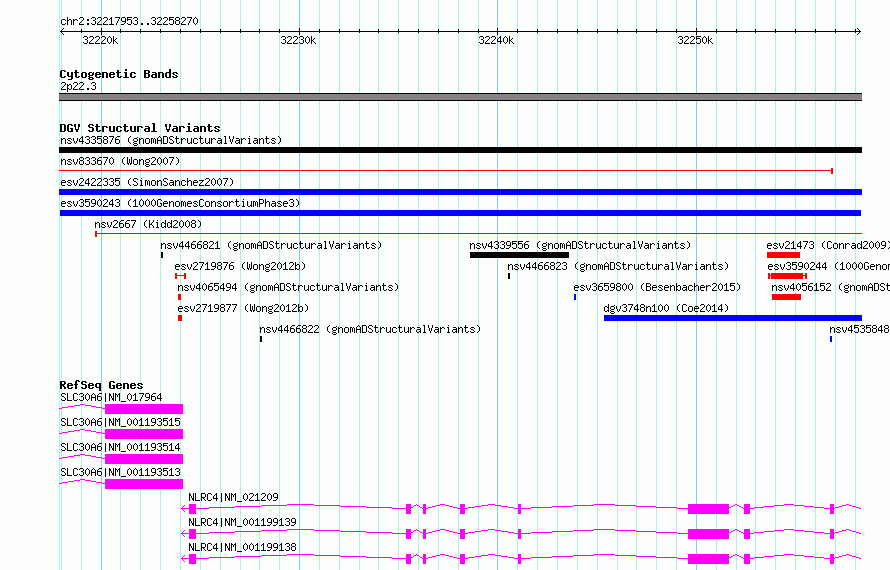
Task: Click the 32240k ruler tick label
Action: (x=497, y=40)
